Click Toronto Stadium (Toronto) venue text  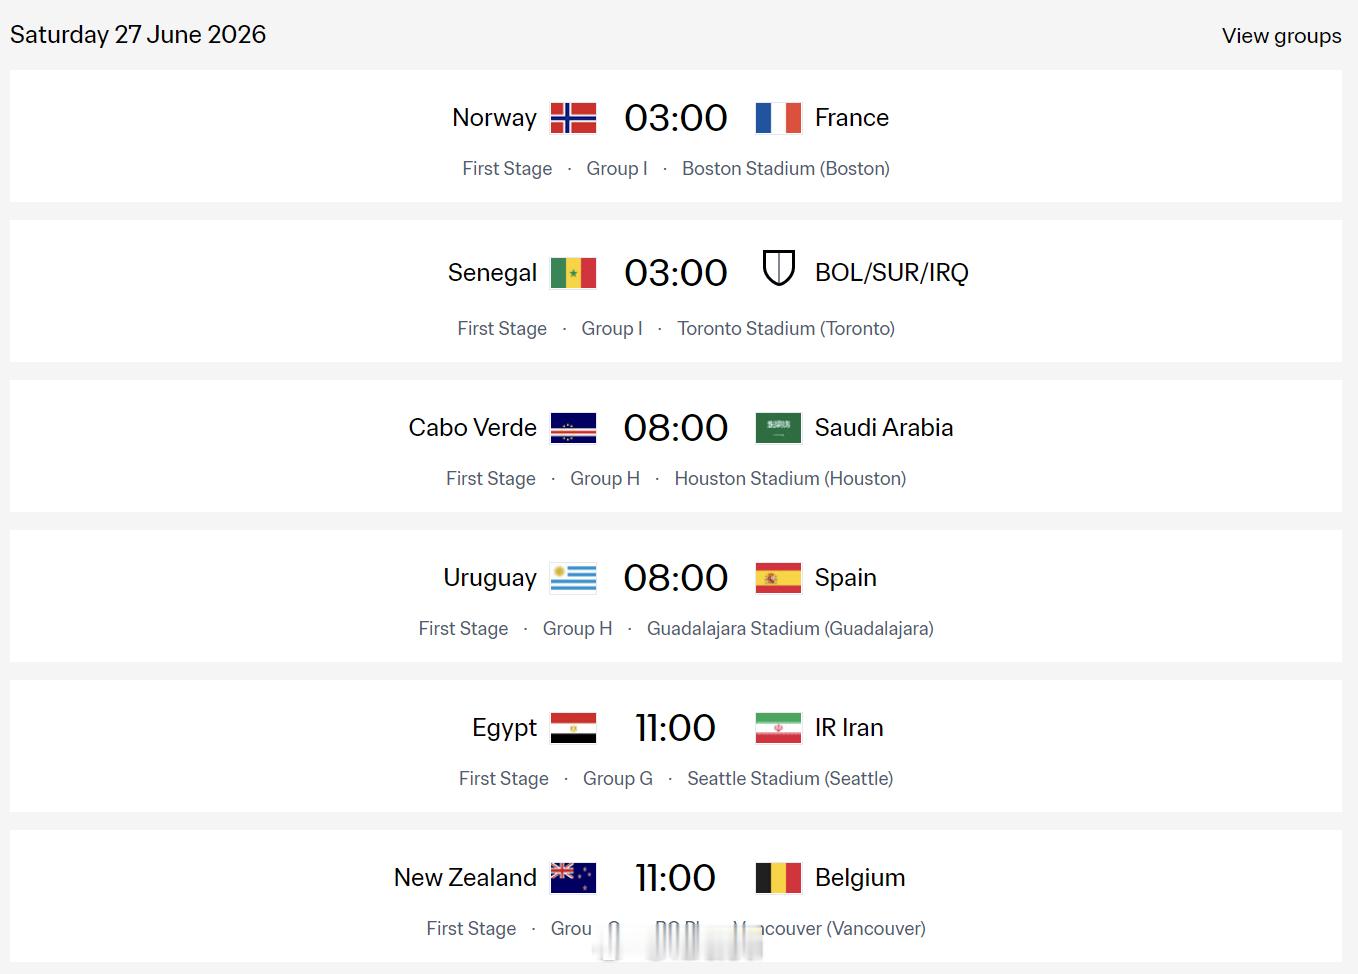(785, 329)
